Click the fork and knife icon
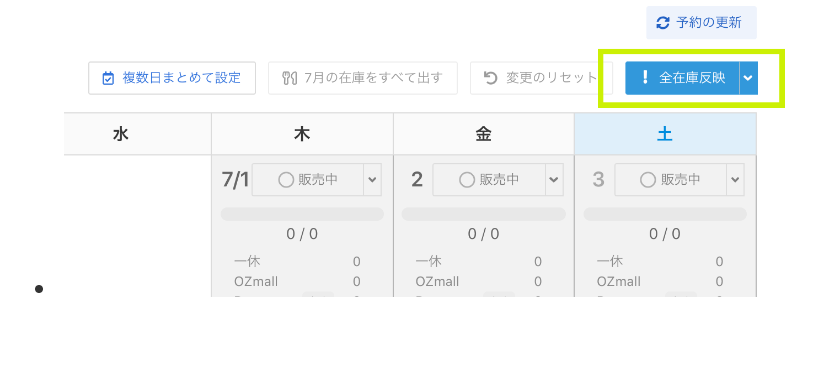The height and width of the screenshot is (369, 818). [289, 78]
